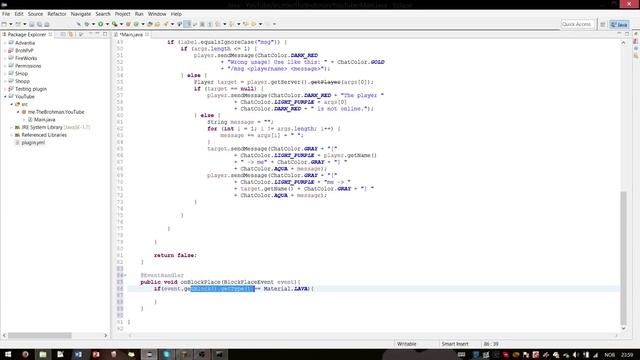
Task: Open the External Tools dropdown arrow
Action: [x=121, y=24]
